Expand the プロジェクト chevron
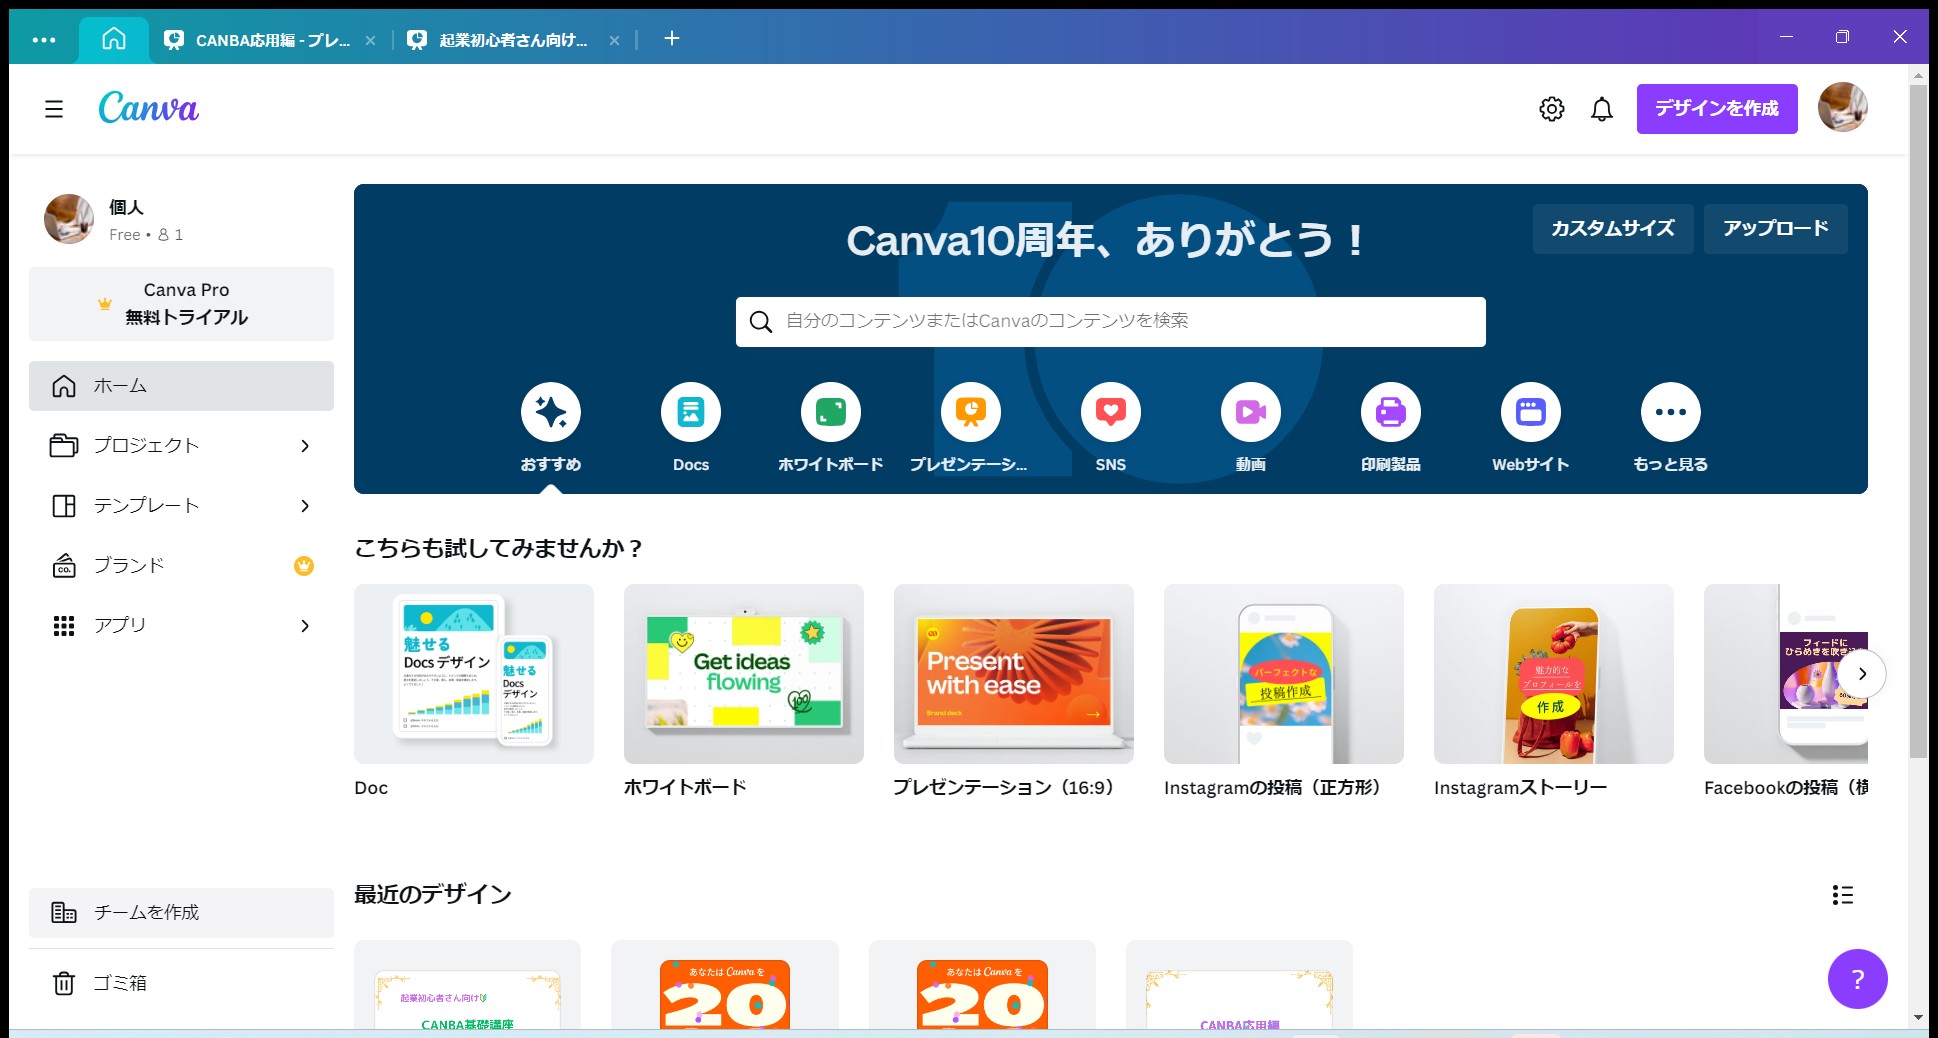 [x=305, y=446]
